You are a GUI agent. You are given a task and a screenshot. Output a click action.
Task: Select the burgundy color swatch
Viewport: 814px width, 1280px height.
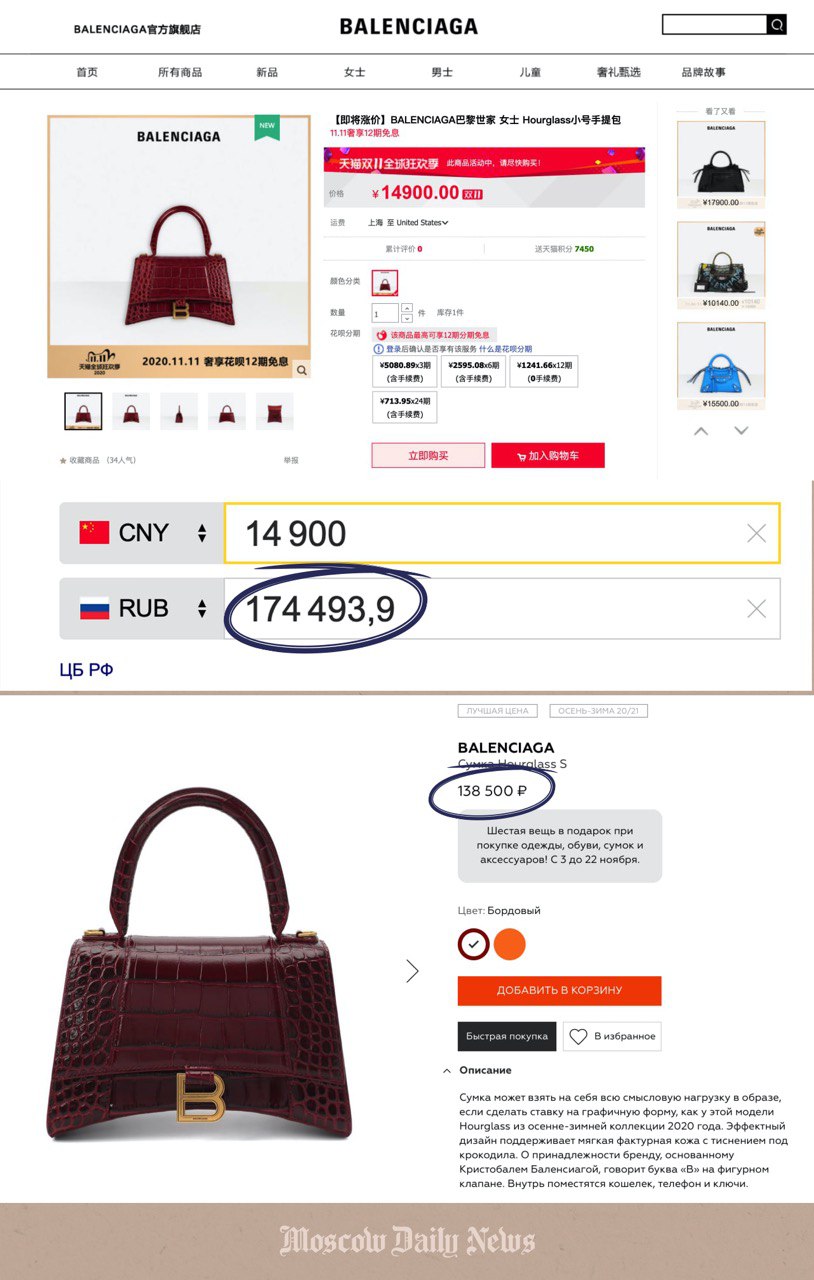coord(473,944)
